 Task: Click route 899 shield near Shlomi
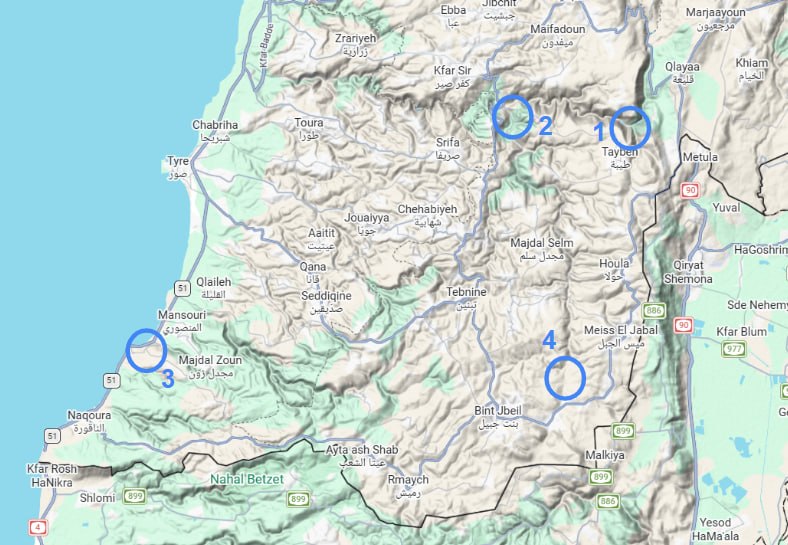click(x=135, y=497)
